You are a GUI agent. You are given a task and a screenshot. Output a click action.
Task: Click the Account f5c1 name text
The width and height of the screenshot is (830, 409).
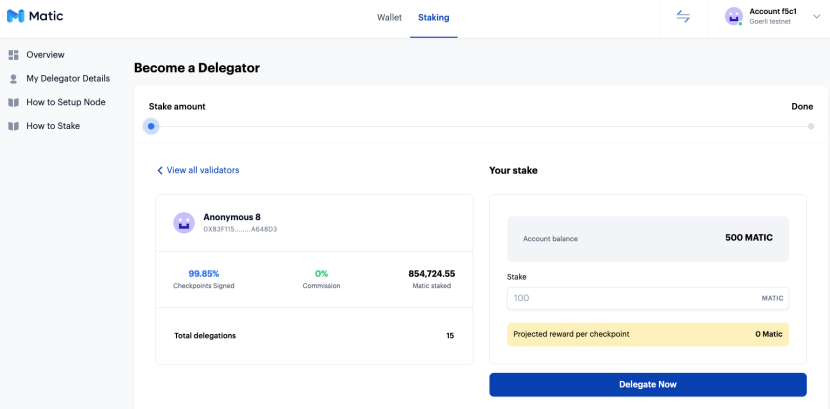coord(773,11)
